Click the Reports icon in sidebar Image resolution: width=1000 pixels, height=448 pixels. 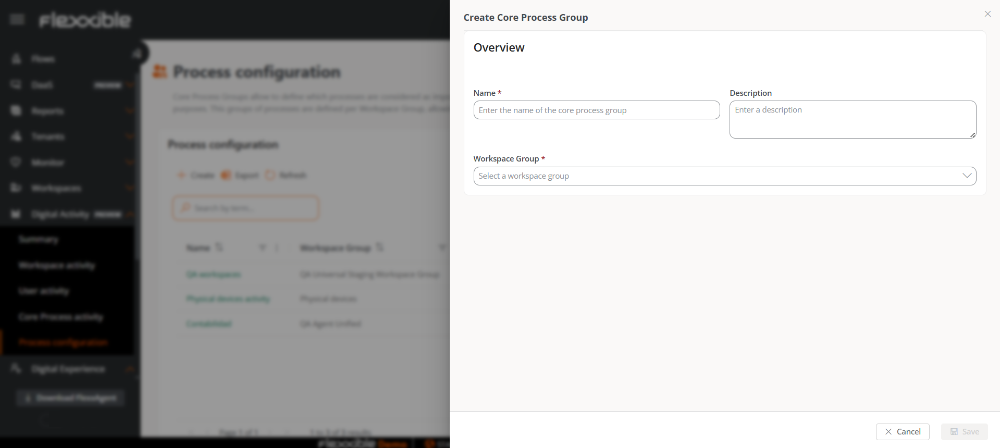[x=17, y=111]
